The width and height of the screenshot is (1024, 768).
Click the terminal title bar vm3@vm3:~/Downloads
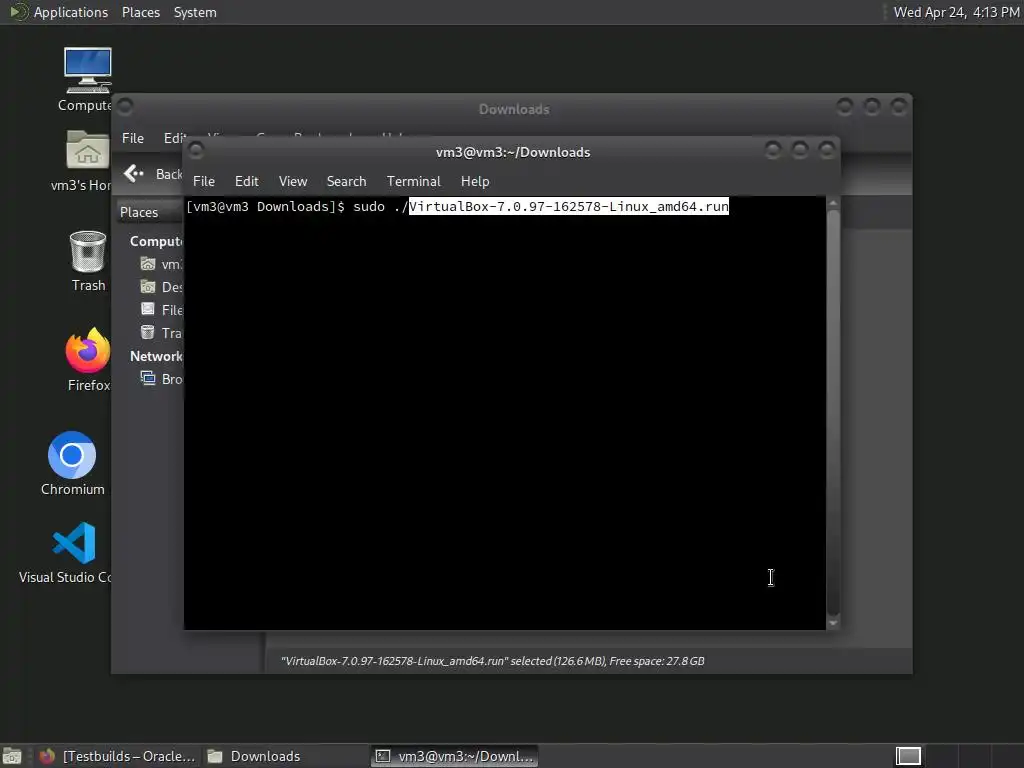[513, 152]
